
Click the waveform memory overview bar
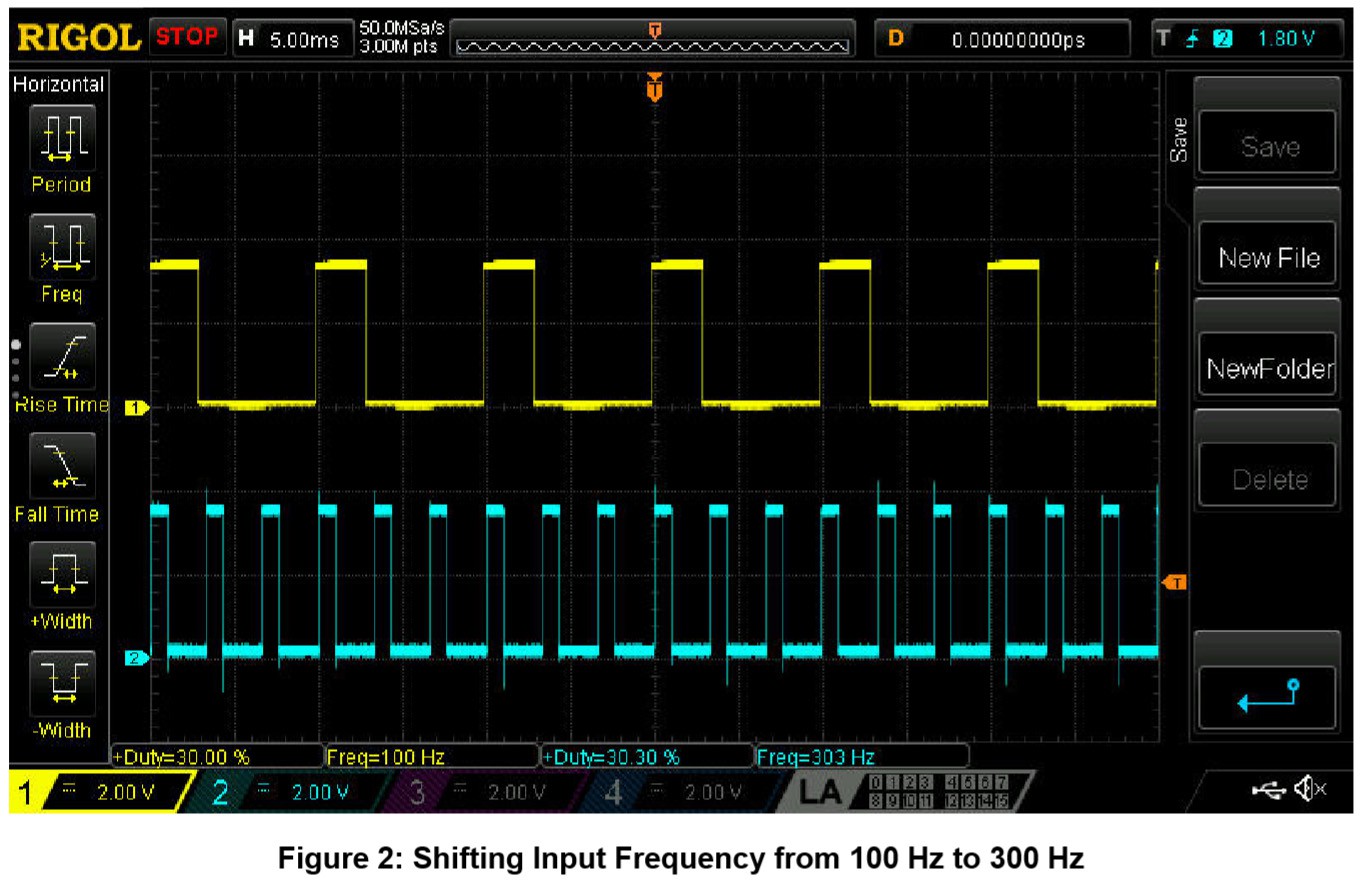(654, 39)
